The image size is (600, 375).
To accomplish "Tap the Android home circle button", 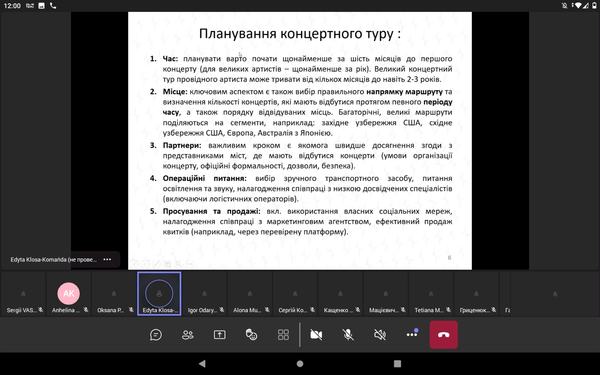I will point(300,364).
